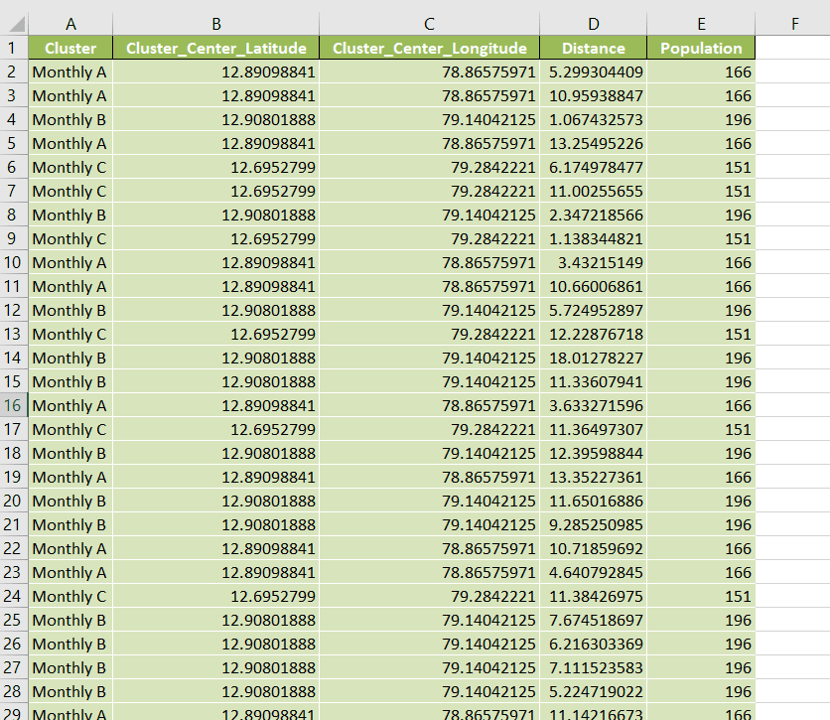Screen dimensions: 830x720
Task: Select the latitude value 12.90801888 in row 4
Action: coord(216,119)
